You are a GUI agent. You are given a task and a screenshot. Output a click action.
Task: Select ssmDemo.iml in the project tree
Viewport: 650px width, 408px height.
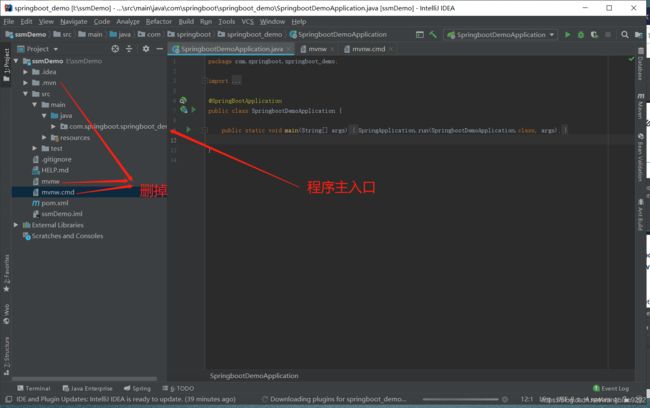coord(57,214)
